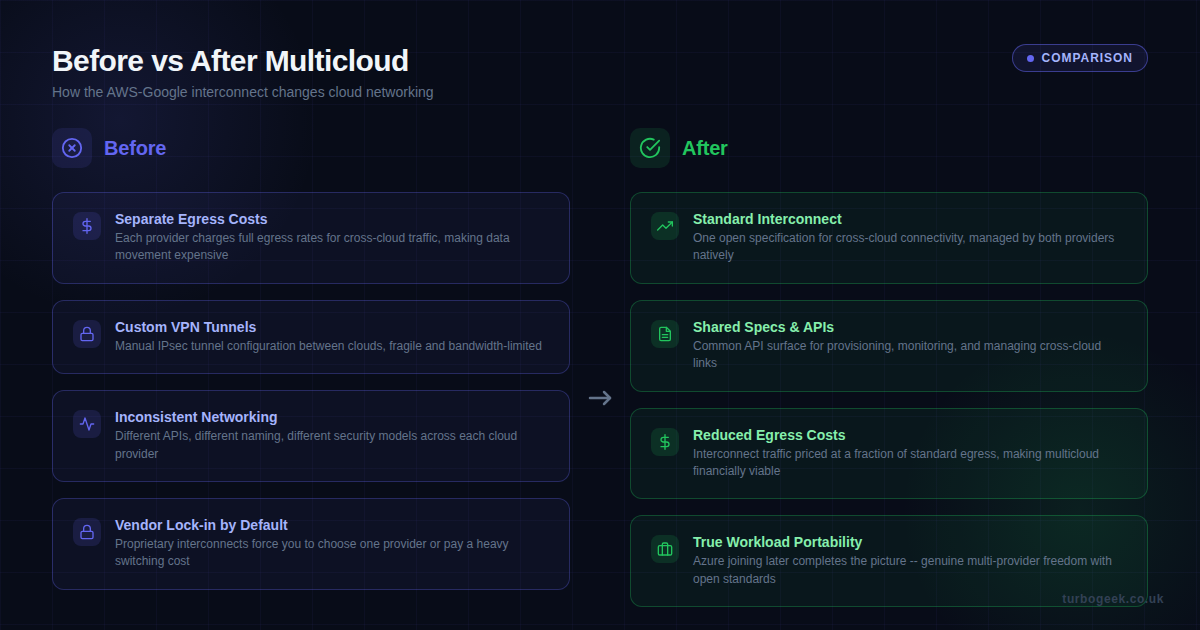Viewport: 1200px width, 630px height.
Task: Click the padlock icon on Vendor Lock-in by Default
Action: pos(87,532)
